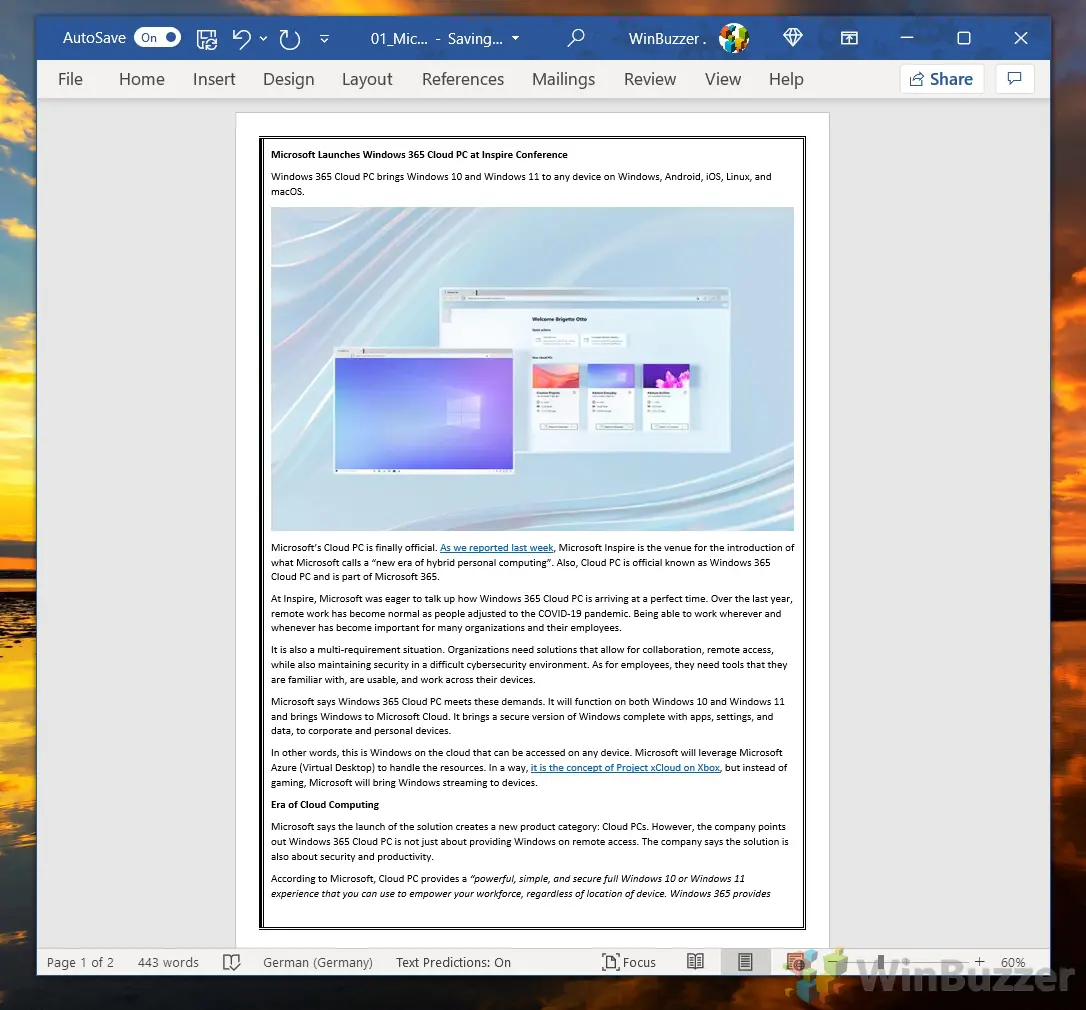Select Web Layout view in status bar
This screenshot has width=1086, height=1010.
point(796,962)
